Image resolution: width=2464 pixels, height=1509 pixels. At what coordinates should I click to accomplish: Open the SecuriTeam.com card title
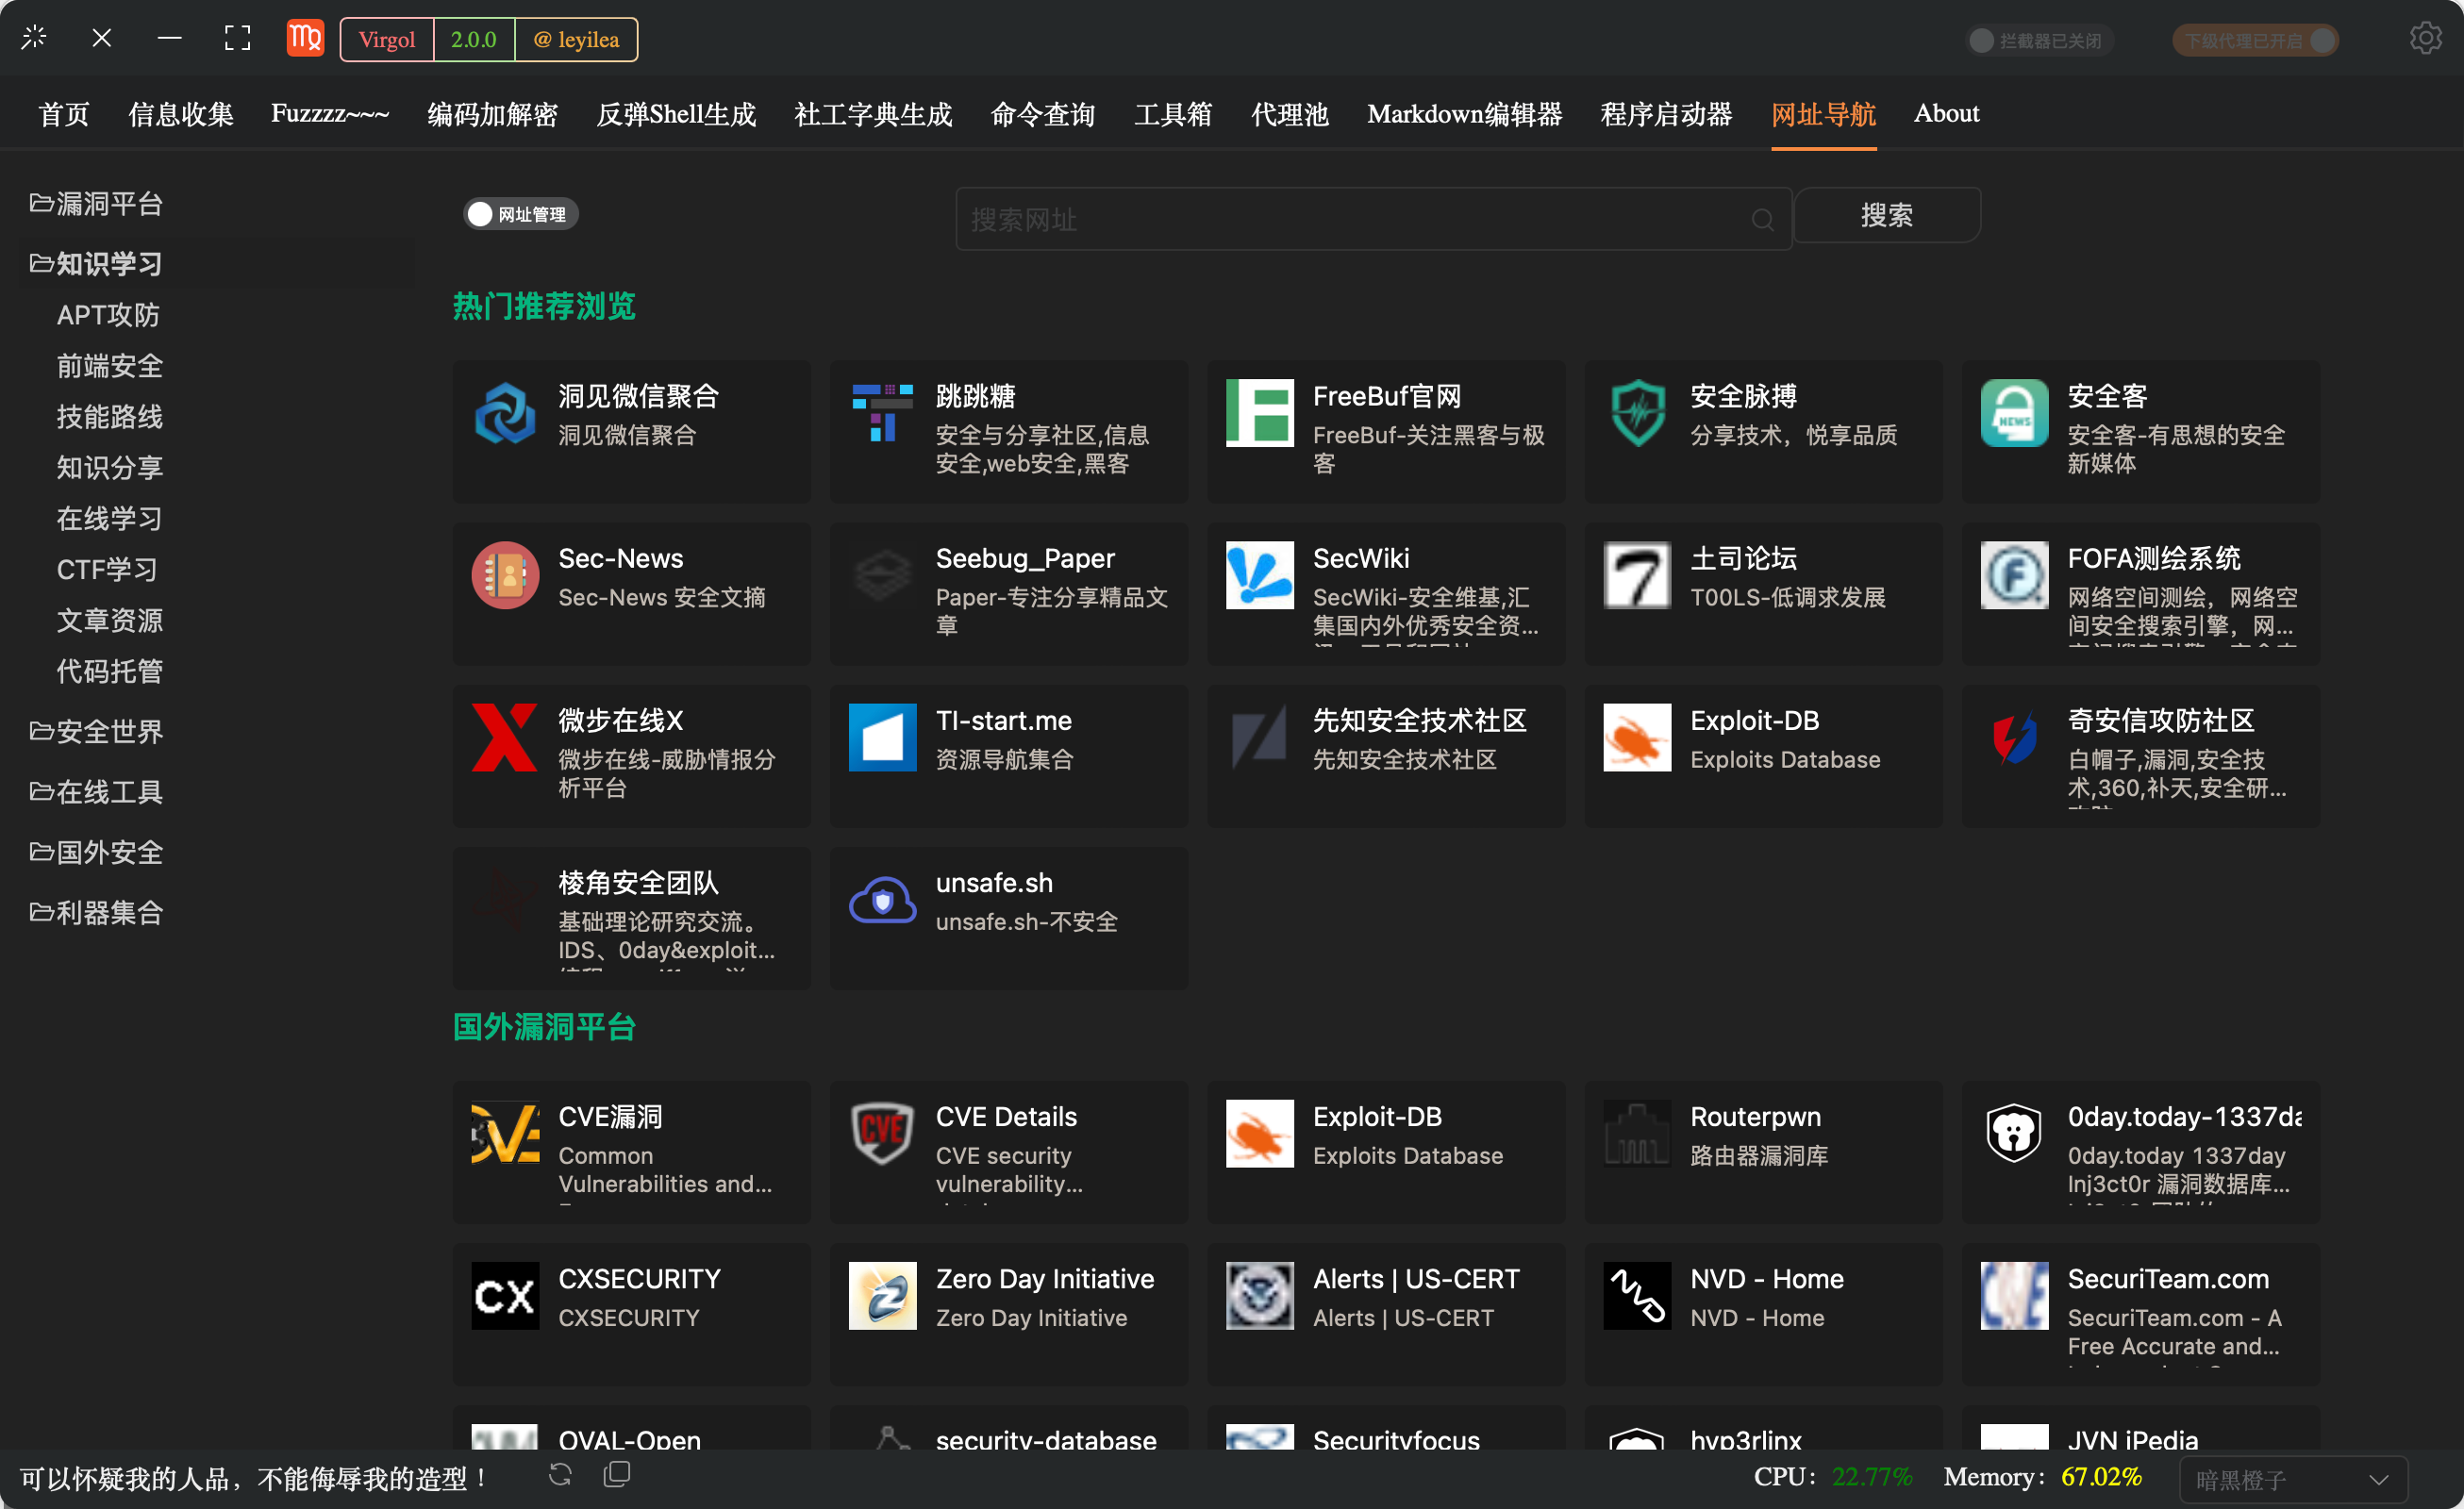point(2168,1279)
